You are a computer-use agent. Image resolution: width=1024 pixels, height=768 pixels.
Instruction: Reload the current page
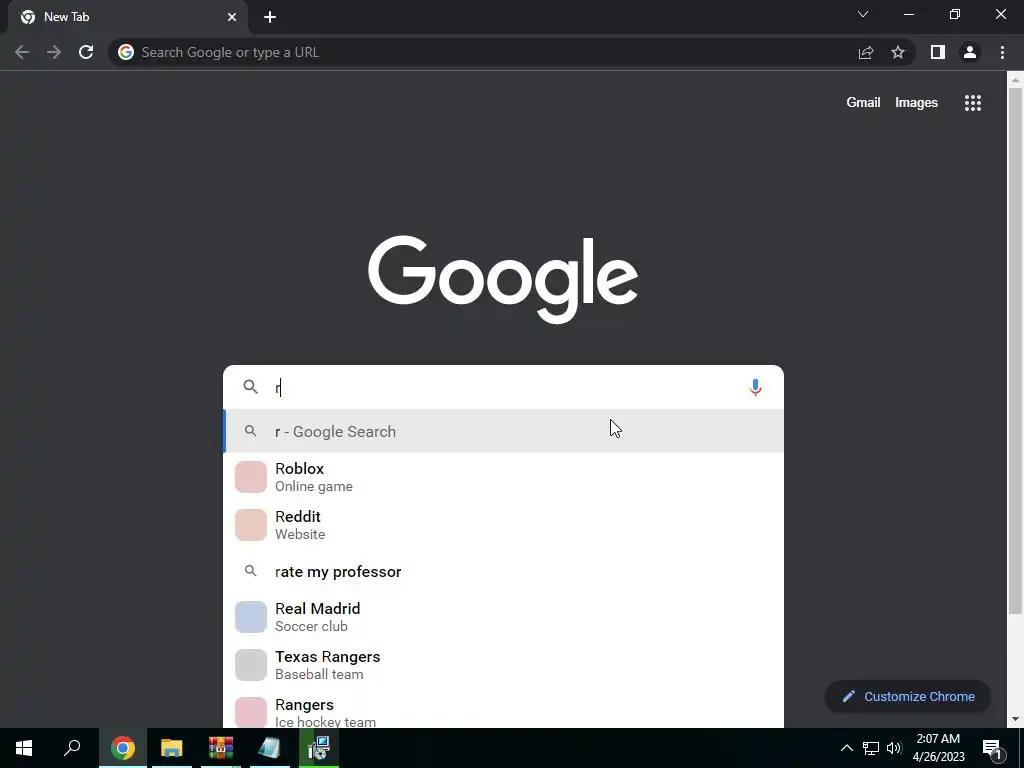click(x=86, y=52)
